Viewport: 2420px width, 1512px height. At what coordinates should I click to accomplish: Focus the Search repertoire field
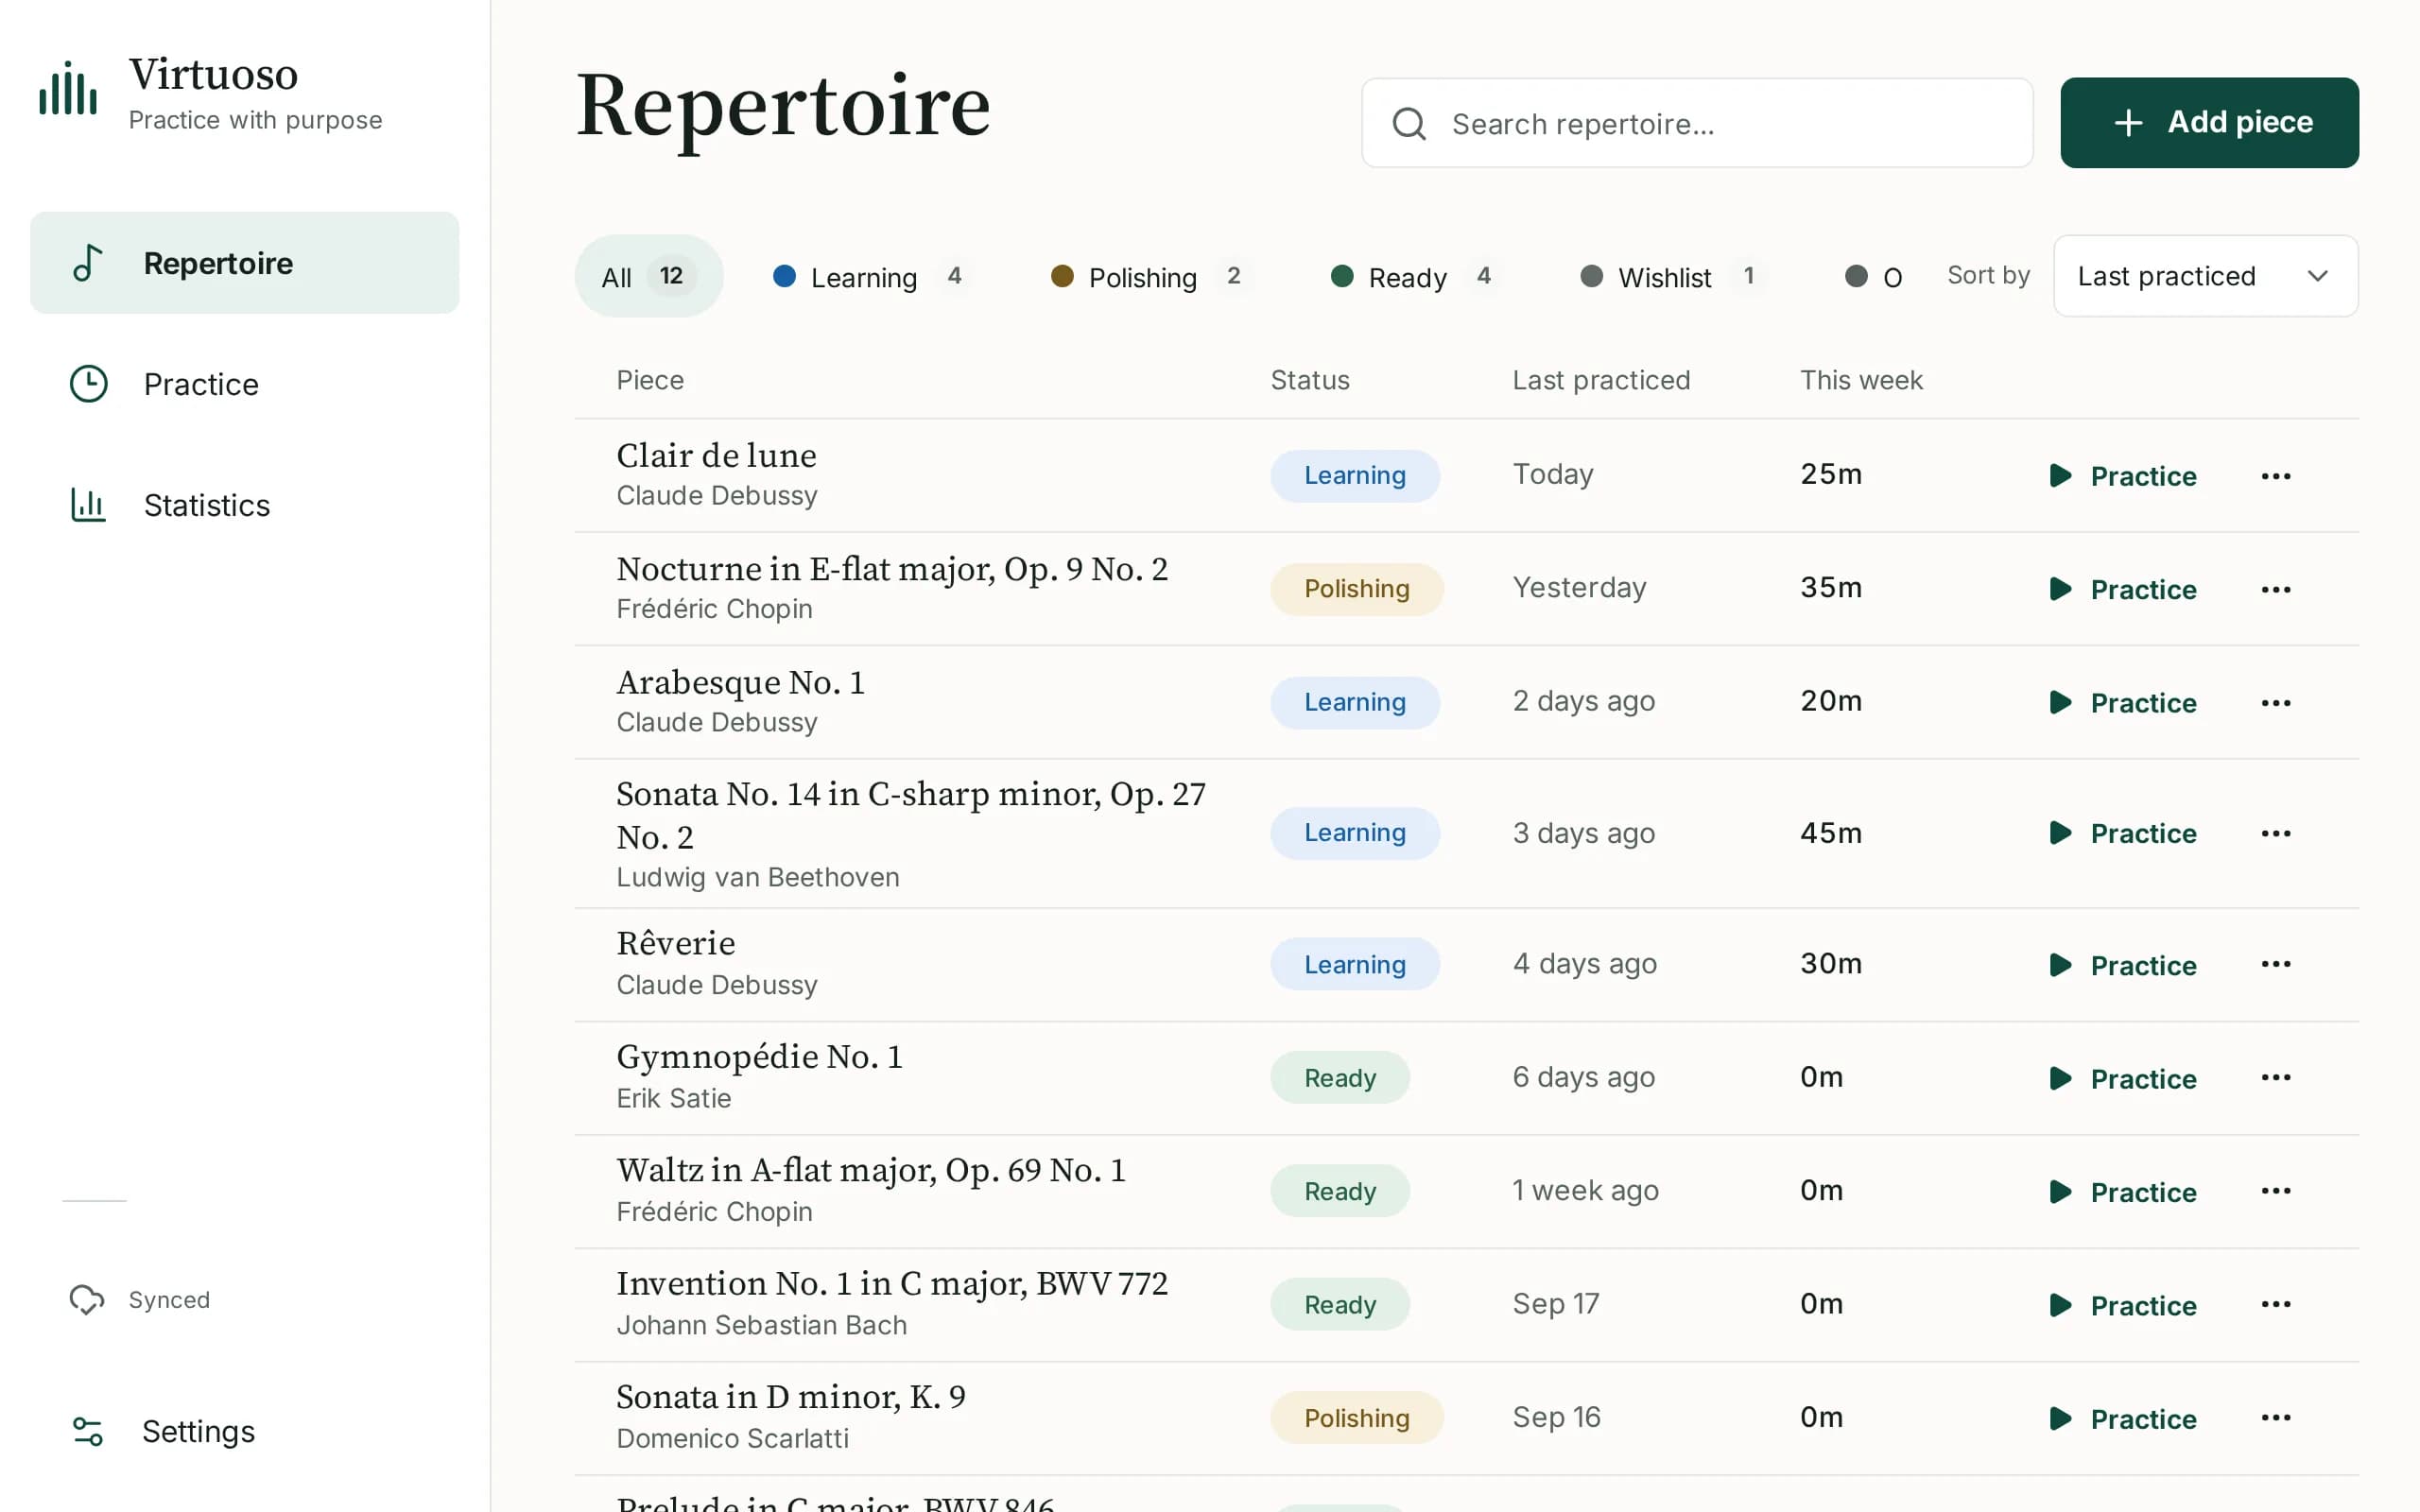(1697, 123)
